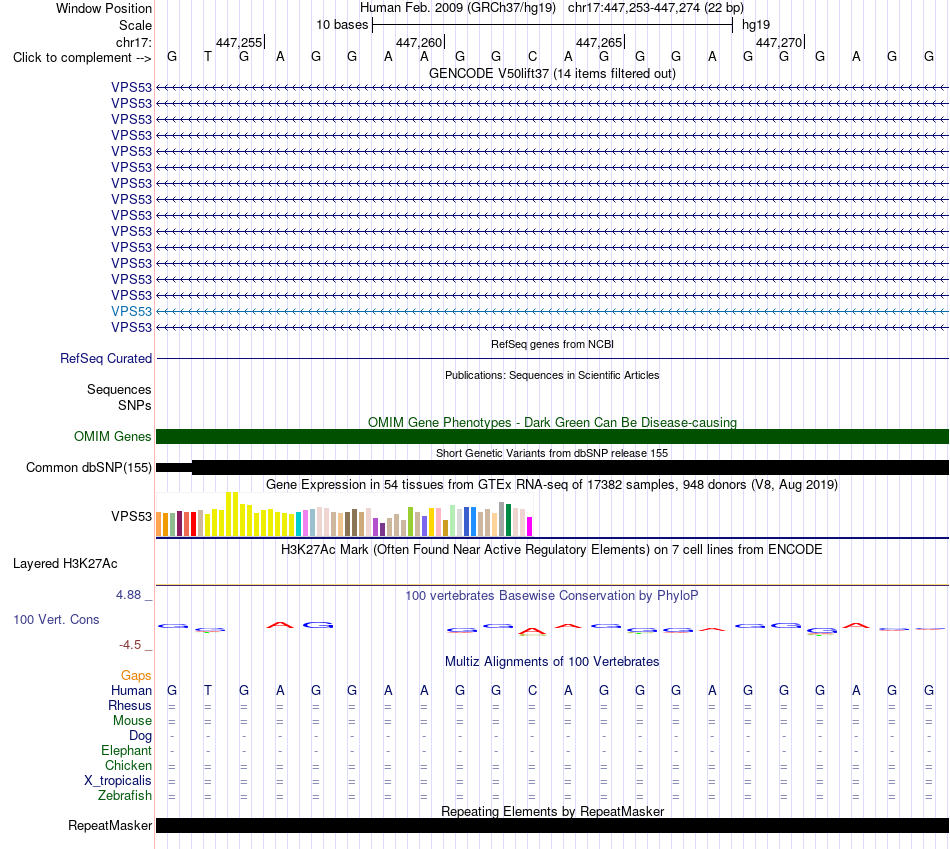The image size is (950, 849).
Task: Click the black dbSNP variant bar
Action: (x=552, y=467)
